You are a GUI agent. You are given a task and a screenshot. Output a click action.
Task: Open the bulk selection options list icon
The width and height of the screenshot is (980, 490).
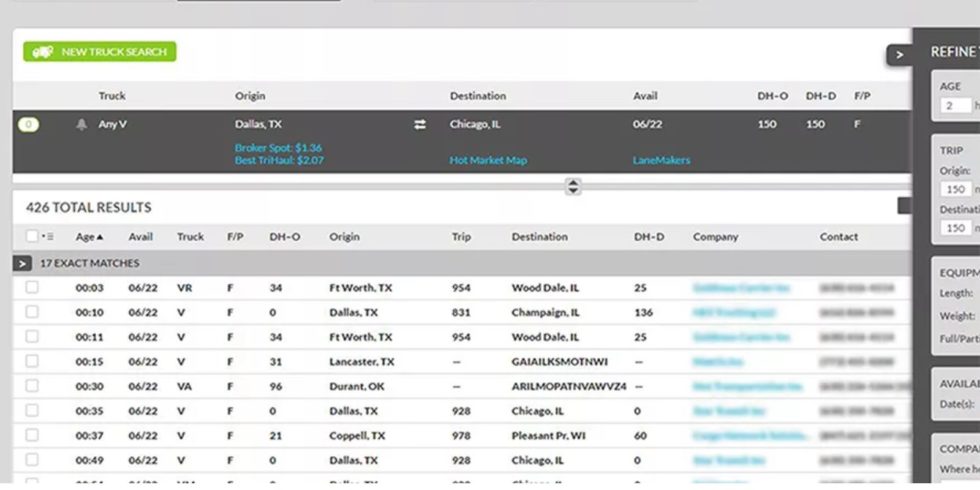[48, 237]
